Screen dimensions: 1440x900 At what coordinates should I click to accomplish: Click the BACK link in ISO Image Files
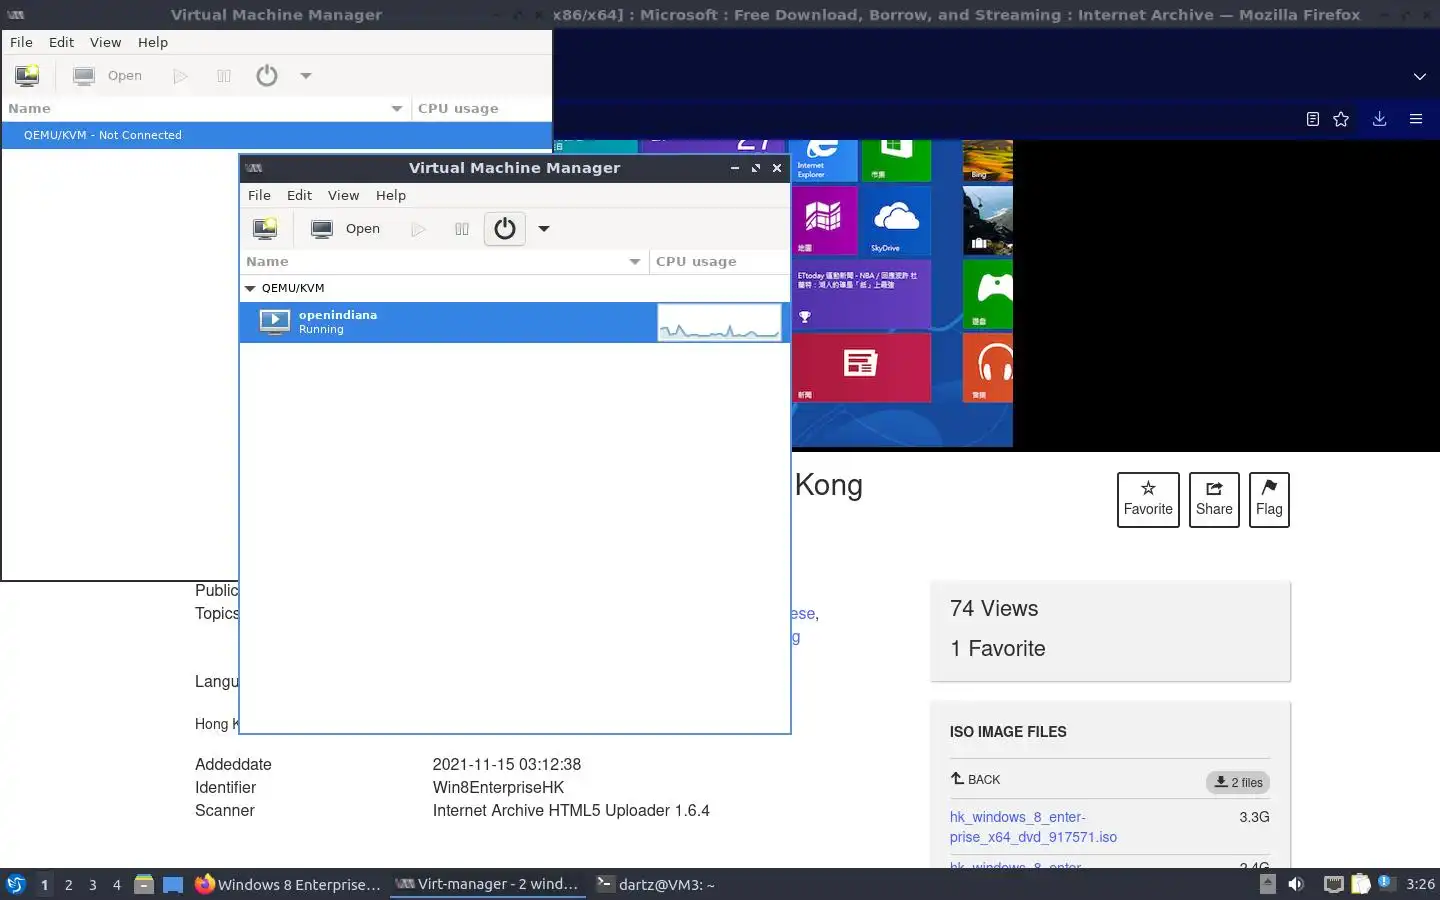[x=975, y=779]
